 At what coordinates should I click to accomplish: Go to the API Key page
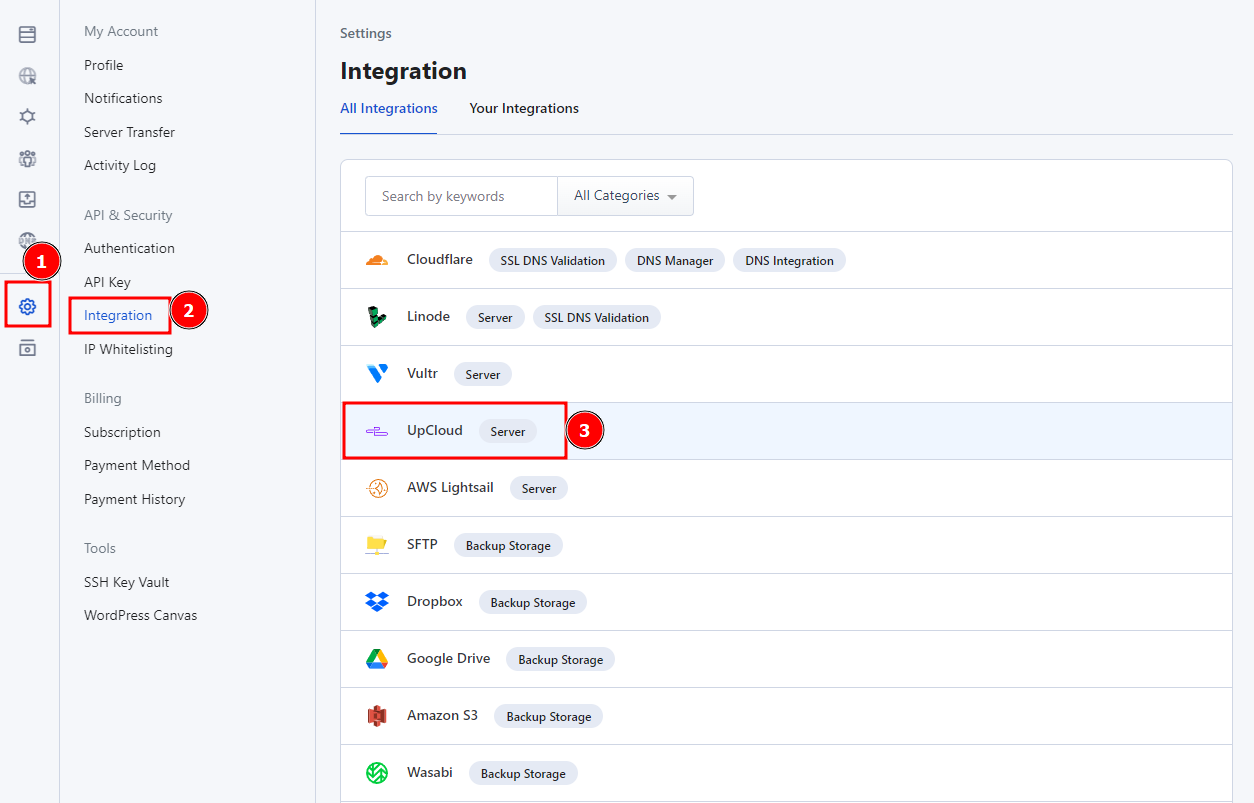click(x=107, y=282)
